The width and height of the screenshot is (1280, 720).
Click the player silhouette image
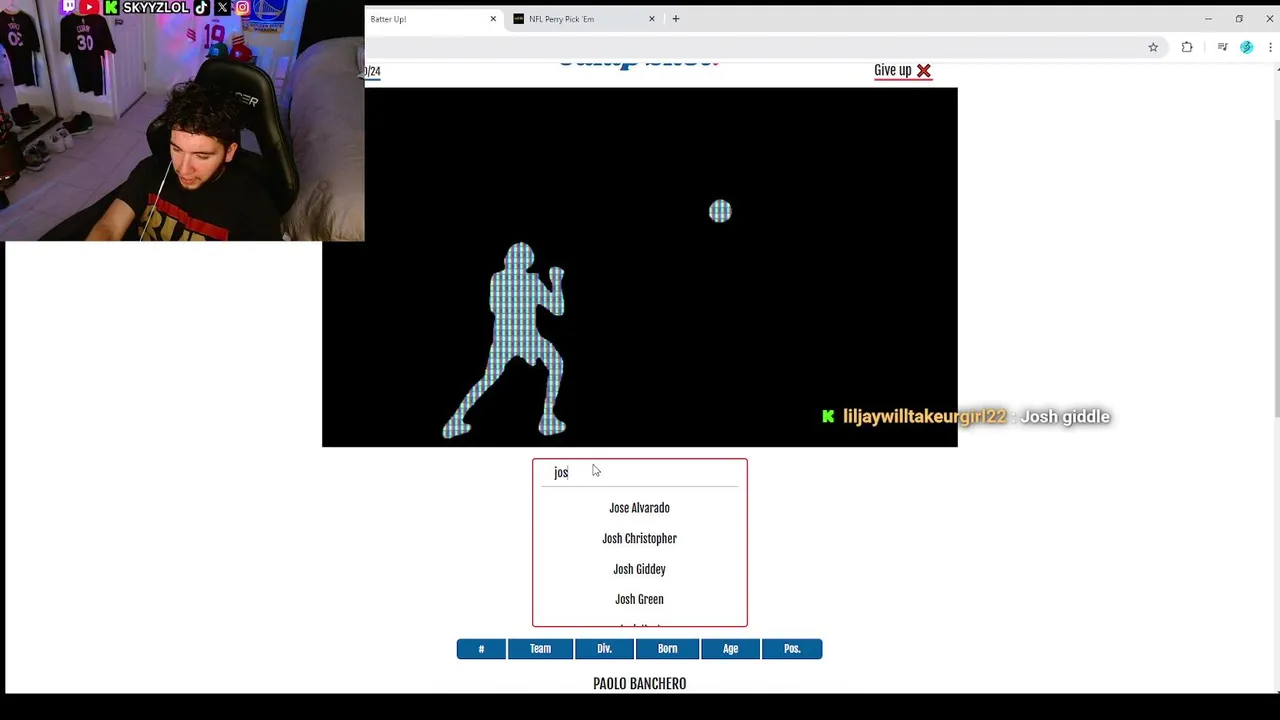coord(640,267)
